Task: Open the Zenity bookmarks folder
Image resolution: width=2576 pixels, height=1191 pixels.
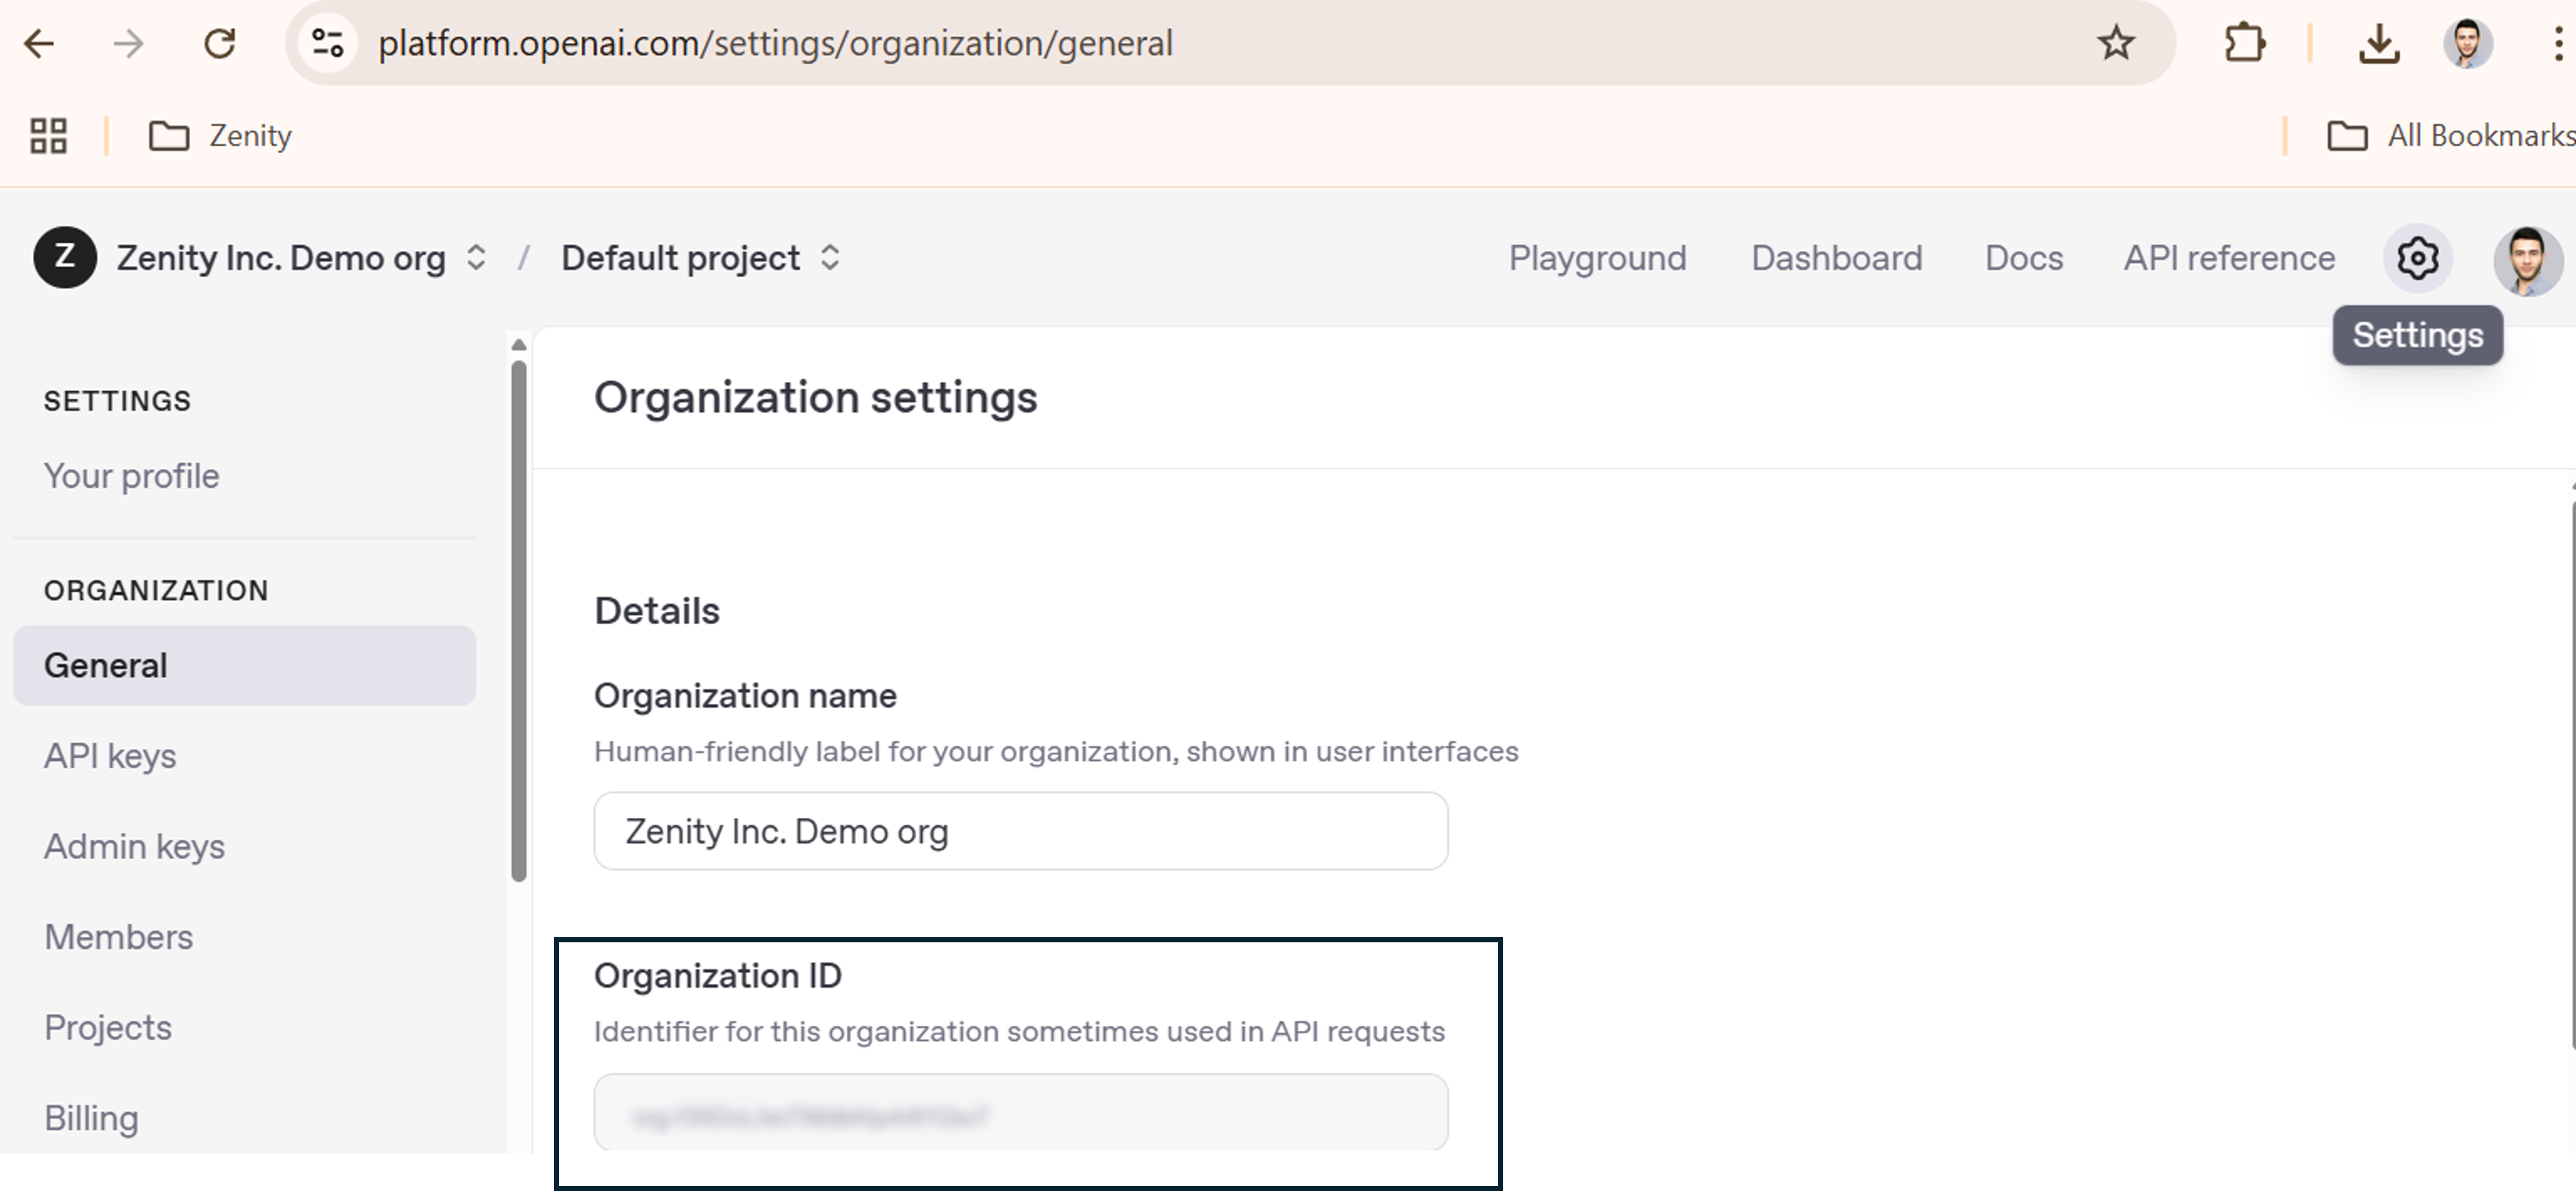Action: click(x=221, y=136)
